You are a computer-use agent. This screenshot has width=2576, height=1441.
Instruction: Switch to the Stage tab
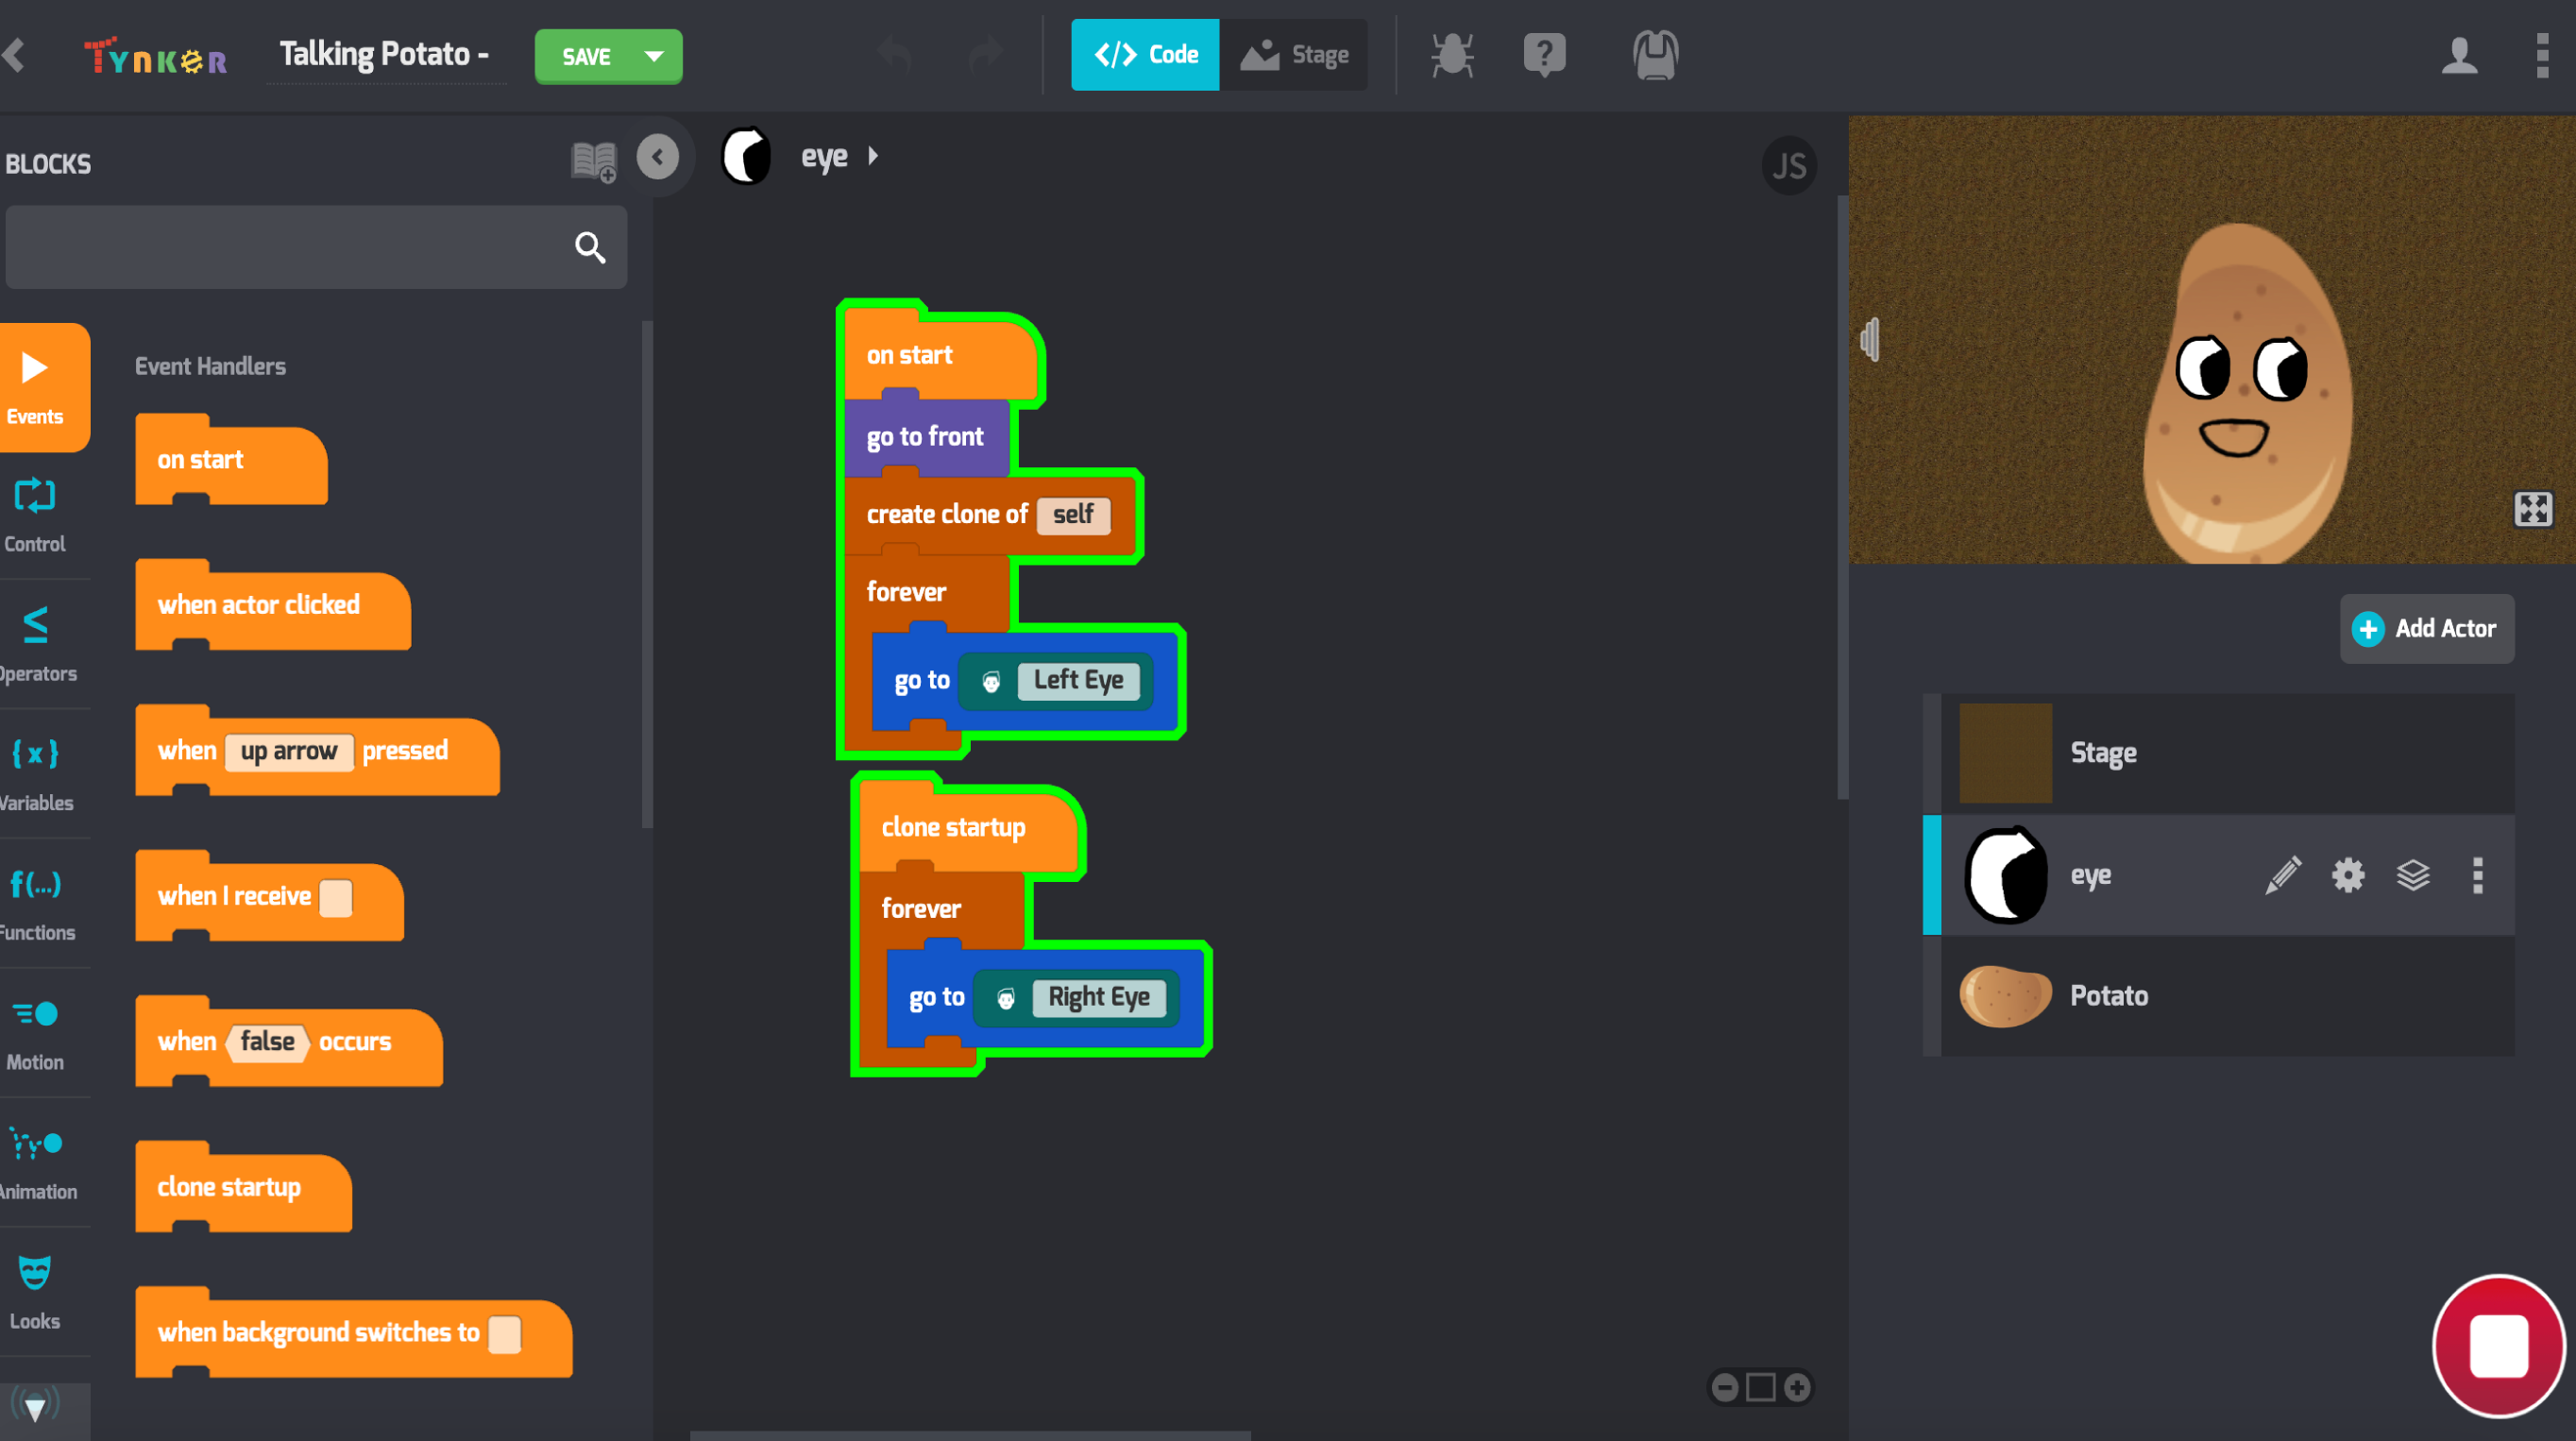(x=1294, y=55)
